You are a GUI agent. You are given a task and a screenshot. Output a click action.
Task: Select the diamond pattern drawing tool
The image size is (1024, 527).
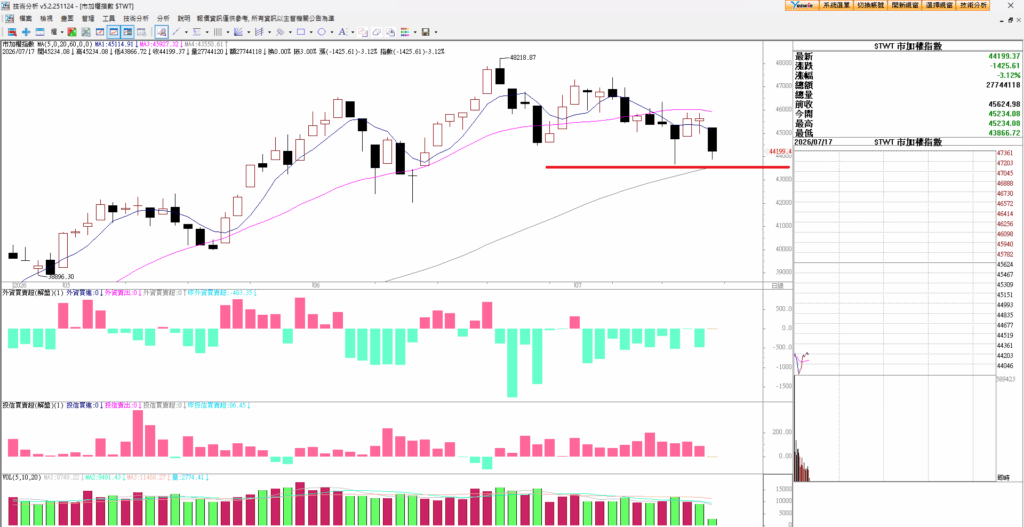coord(280,32)
